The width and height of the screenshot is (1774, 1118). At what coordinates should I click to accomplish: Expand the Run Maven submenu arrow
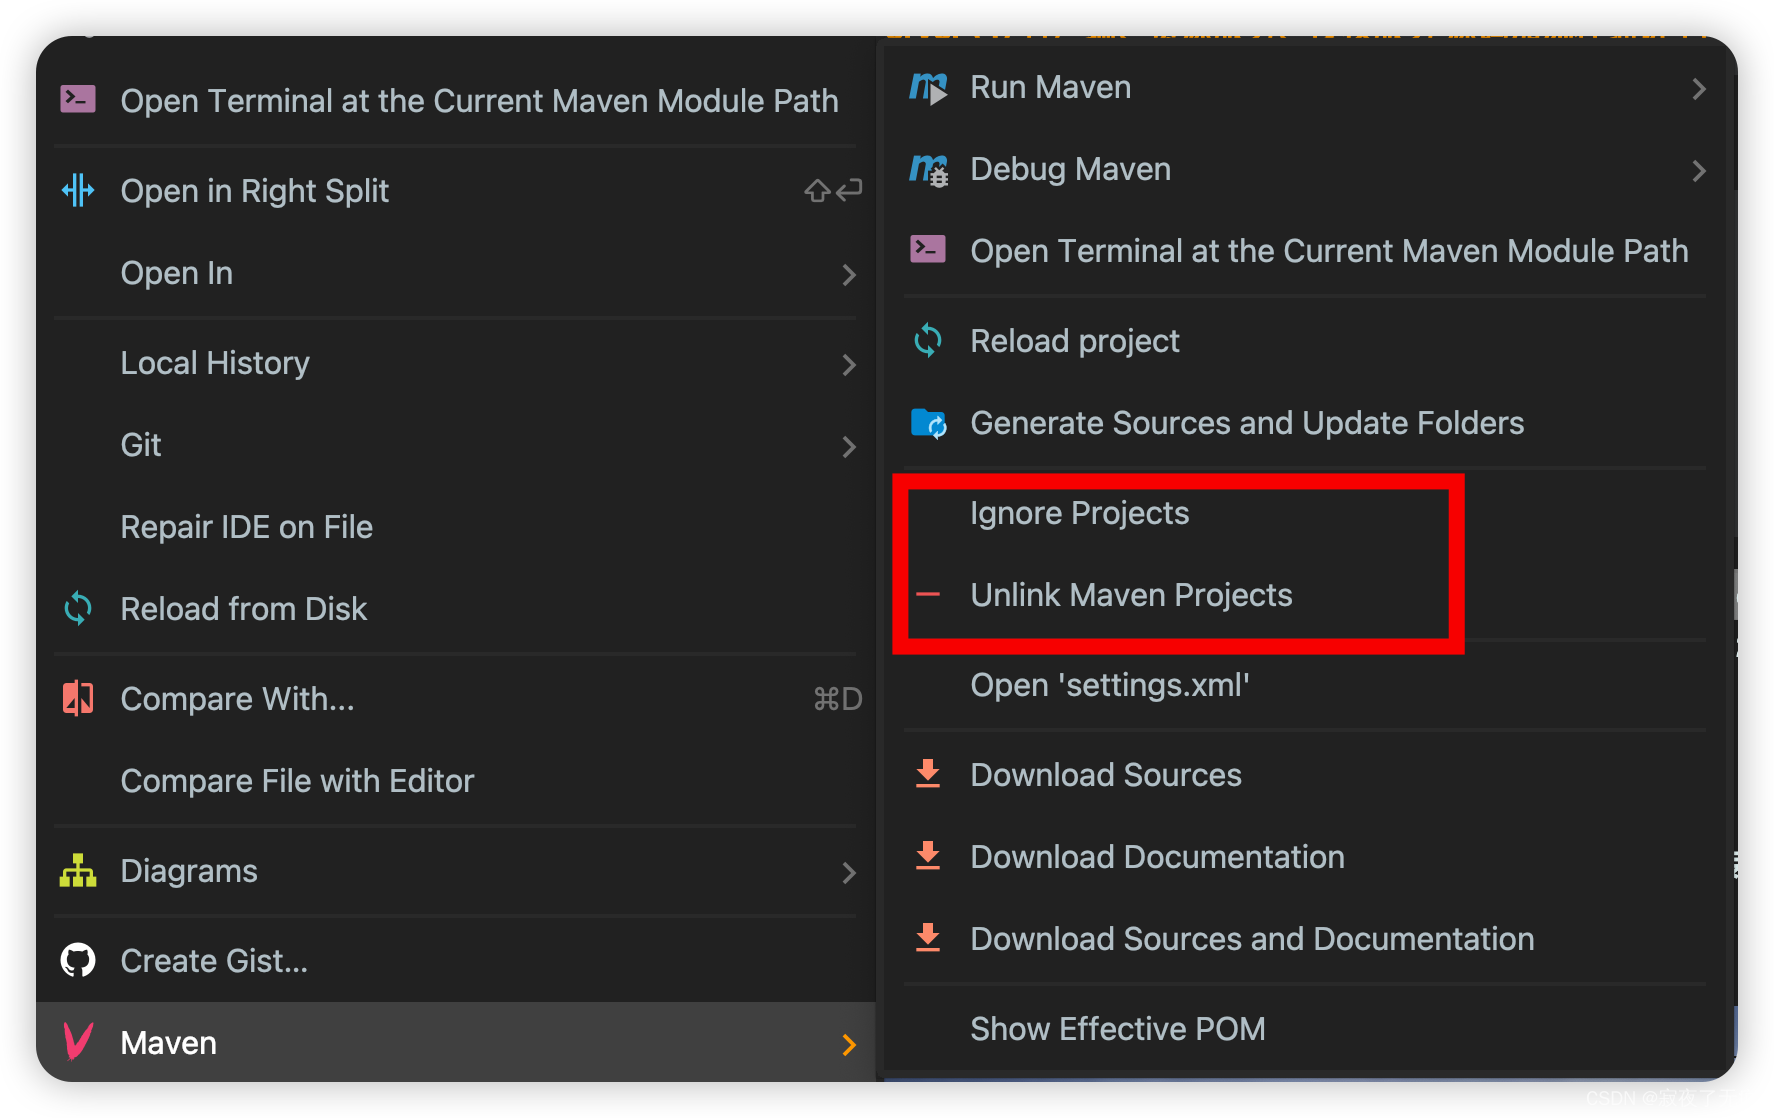[x=1698, y=89]
